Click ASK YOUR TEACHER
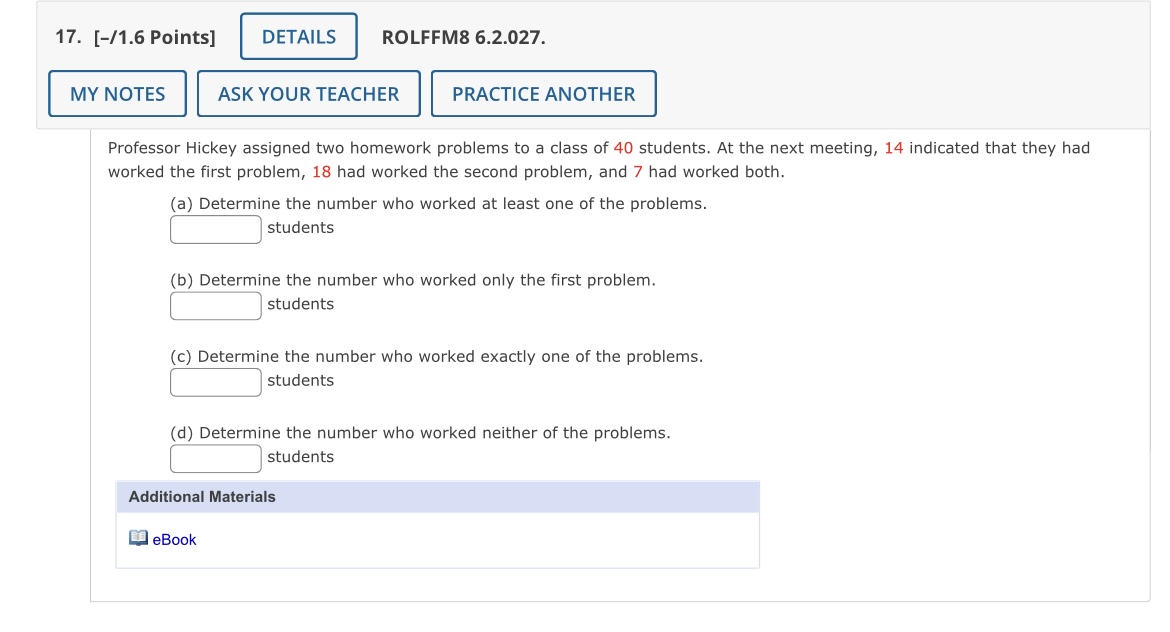The image size is (1170, 632). click(308, 93)
